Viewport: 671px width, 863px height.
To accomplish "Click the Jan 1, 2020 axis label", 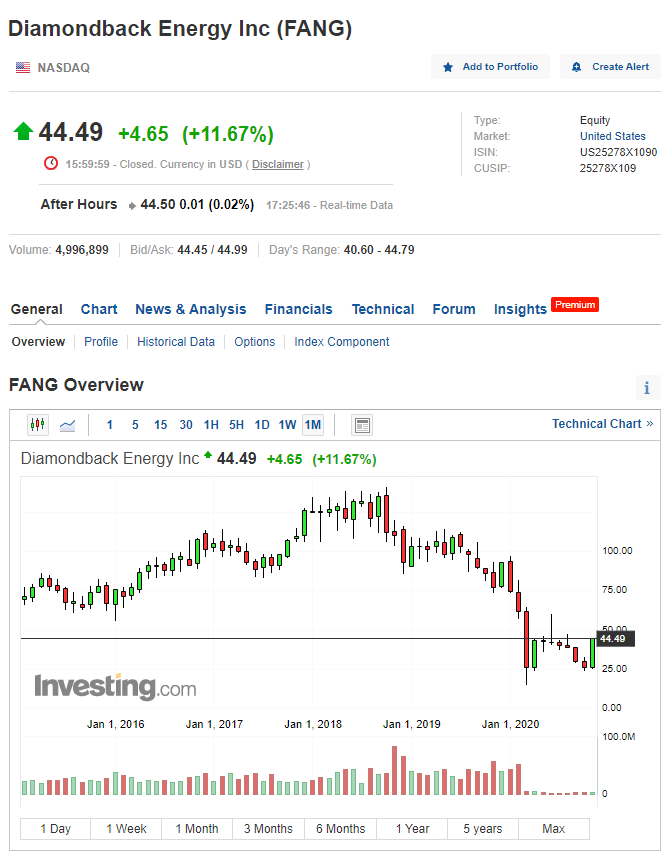I will pos(510,724).
